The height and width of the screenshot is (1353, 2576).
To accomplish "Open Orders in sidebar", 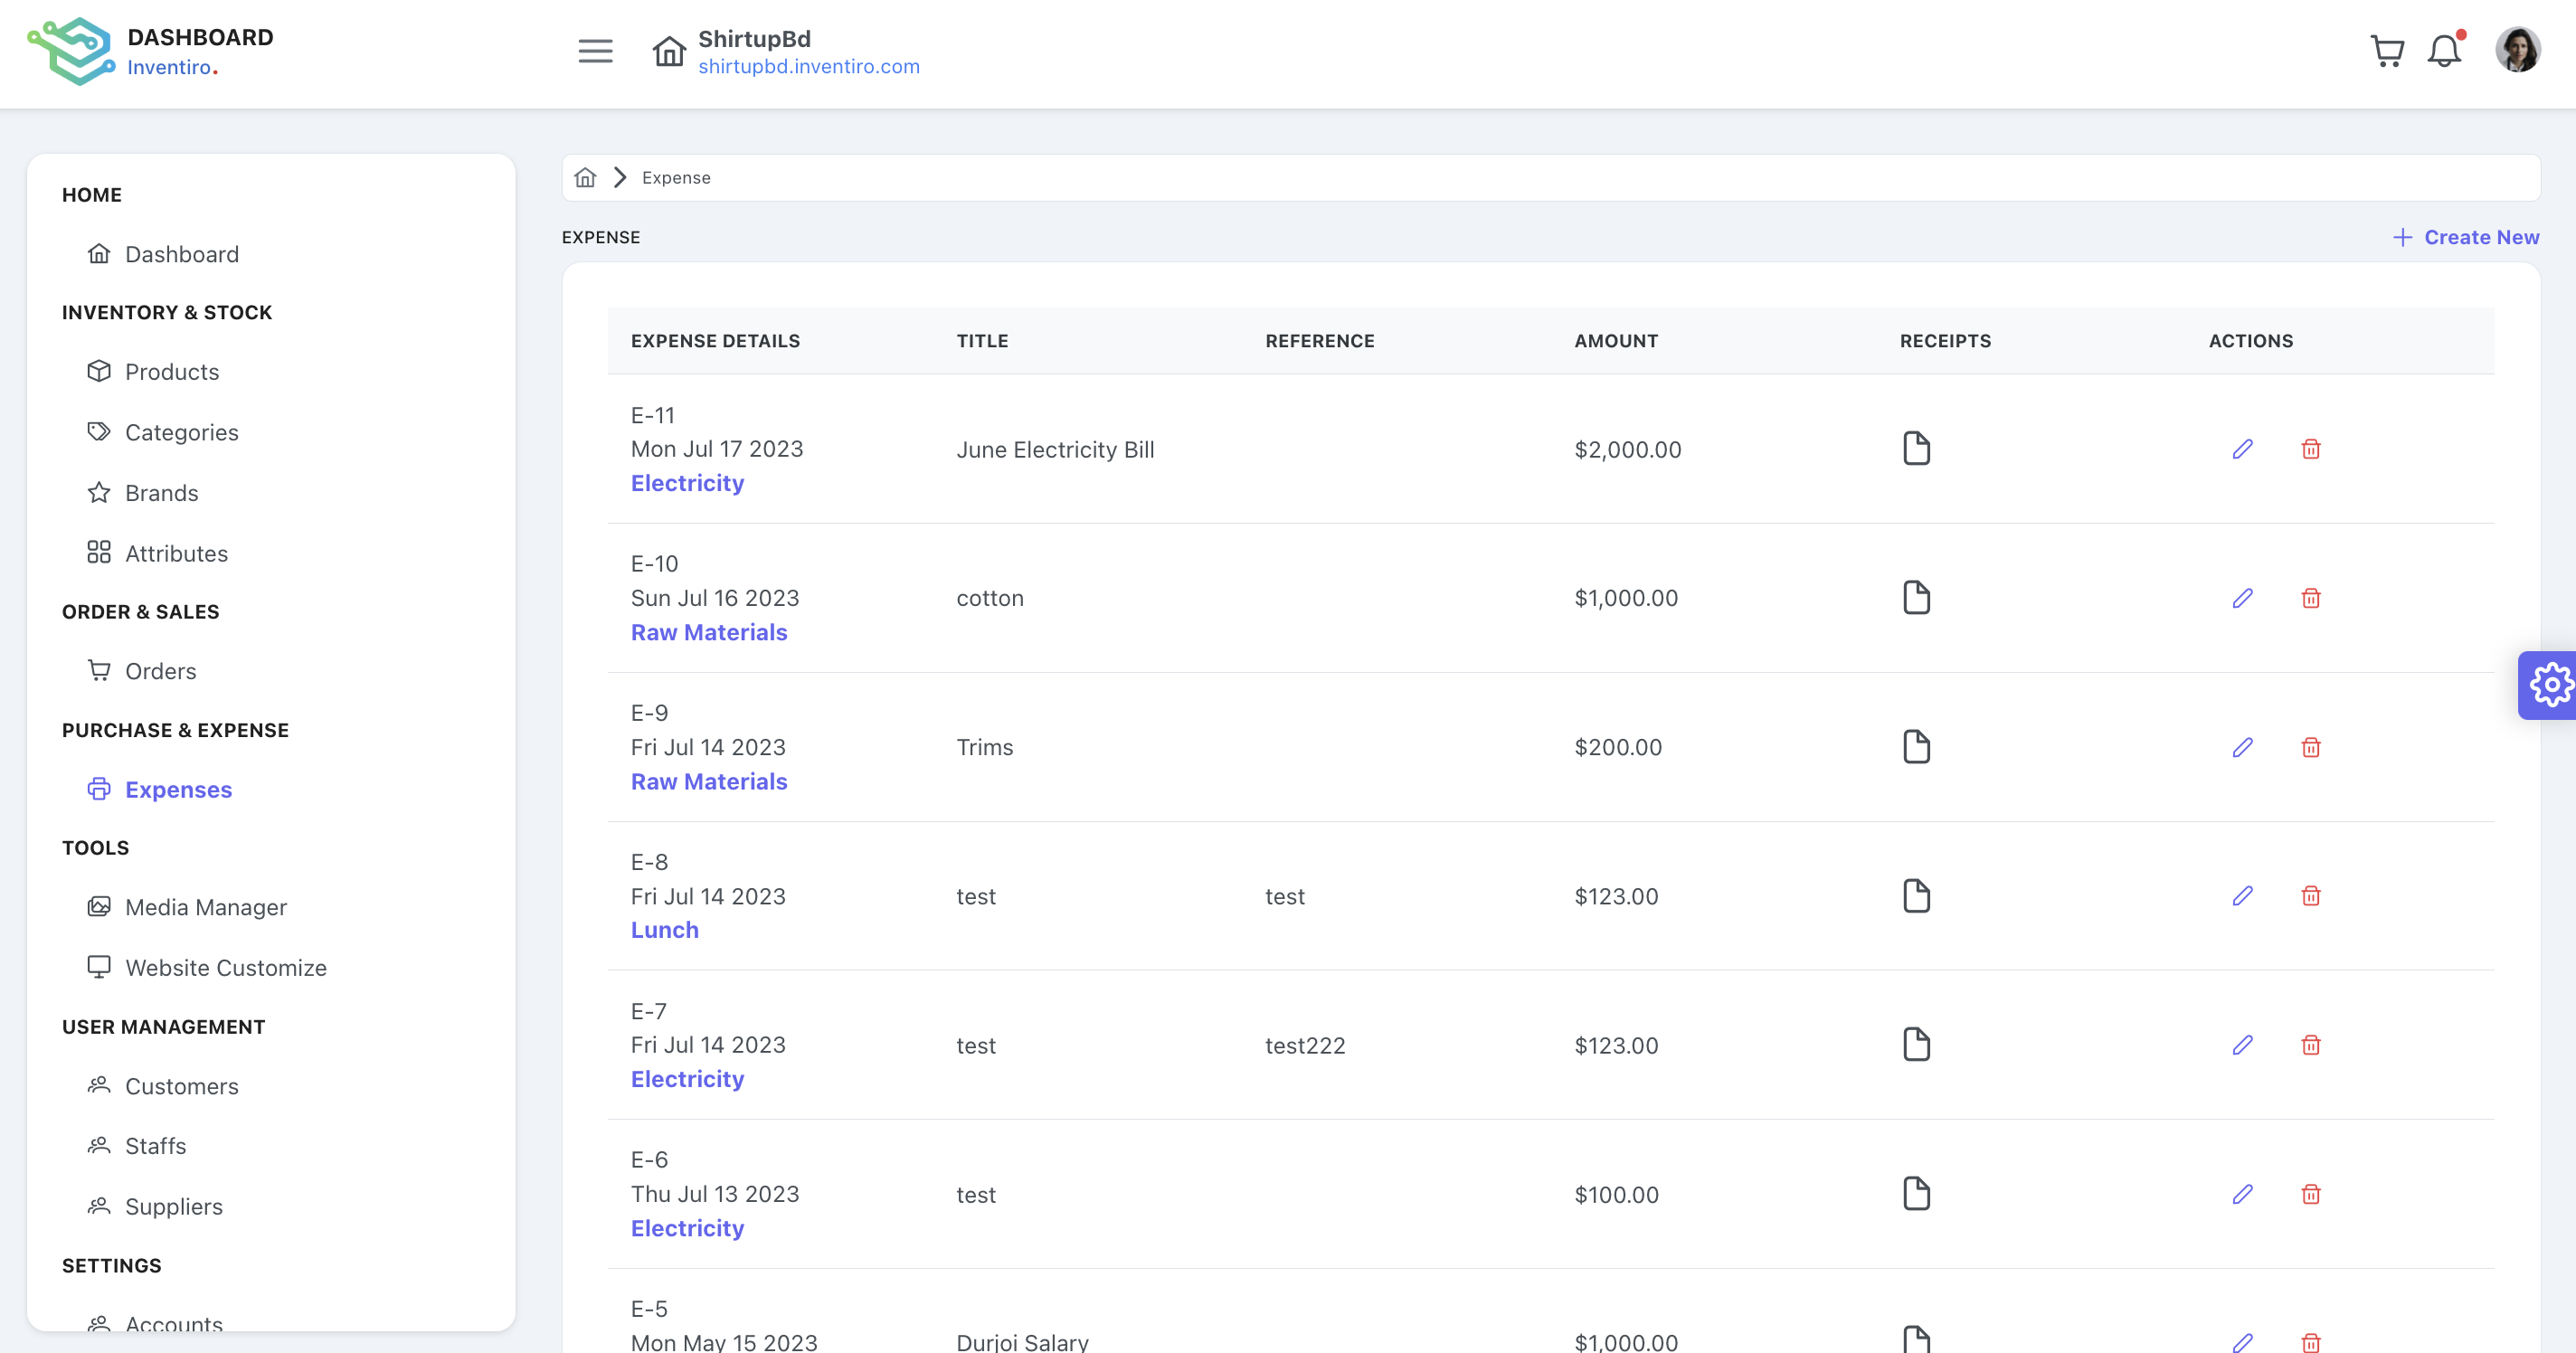I will [x=142, y=671].
